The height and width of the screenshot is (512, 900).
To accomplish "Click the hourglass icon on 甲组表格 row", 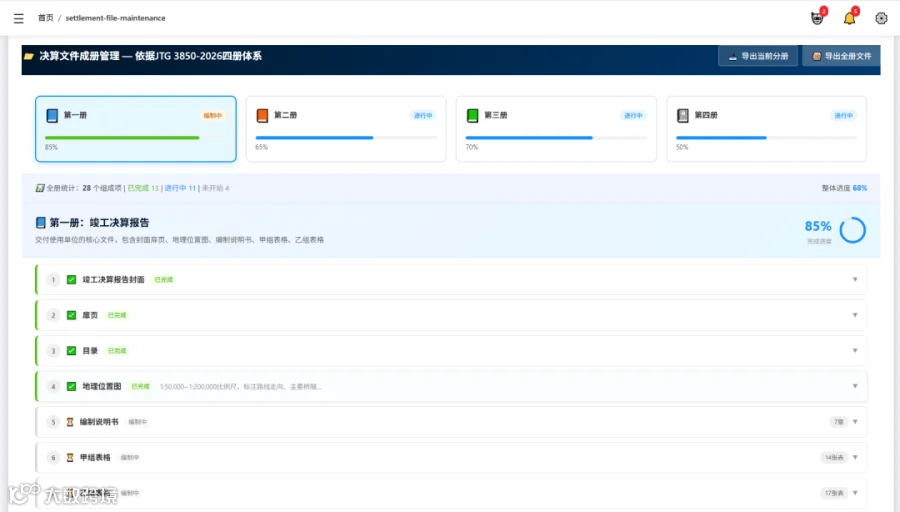I will pyautogui.click(x=70, y=457).
